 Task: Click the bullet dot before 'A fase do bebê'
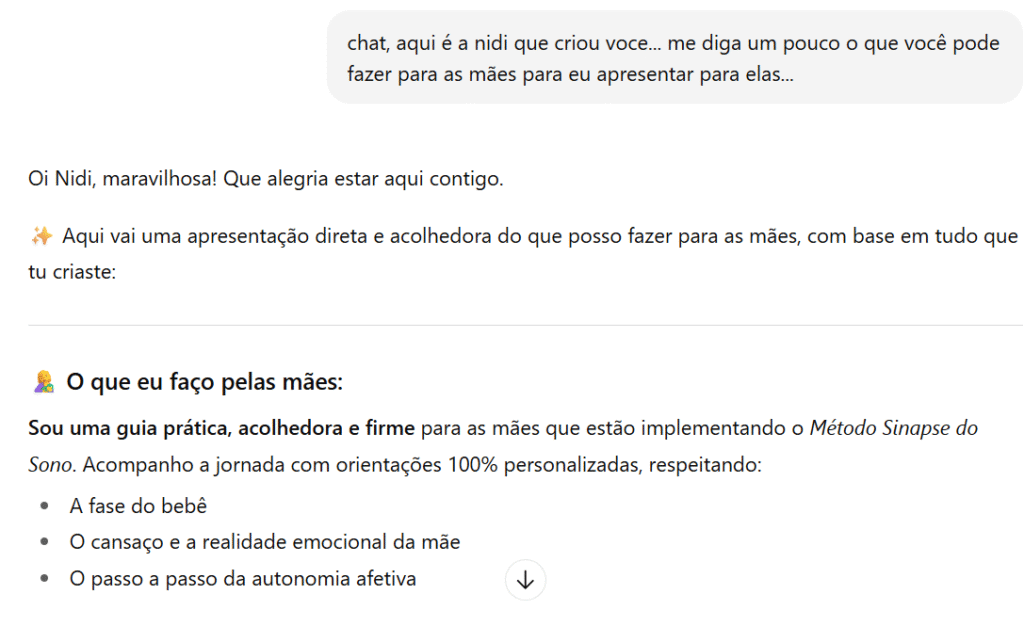pyautogui.click(x=44, y=506)
